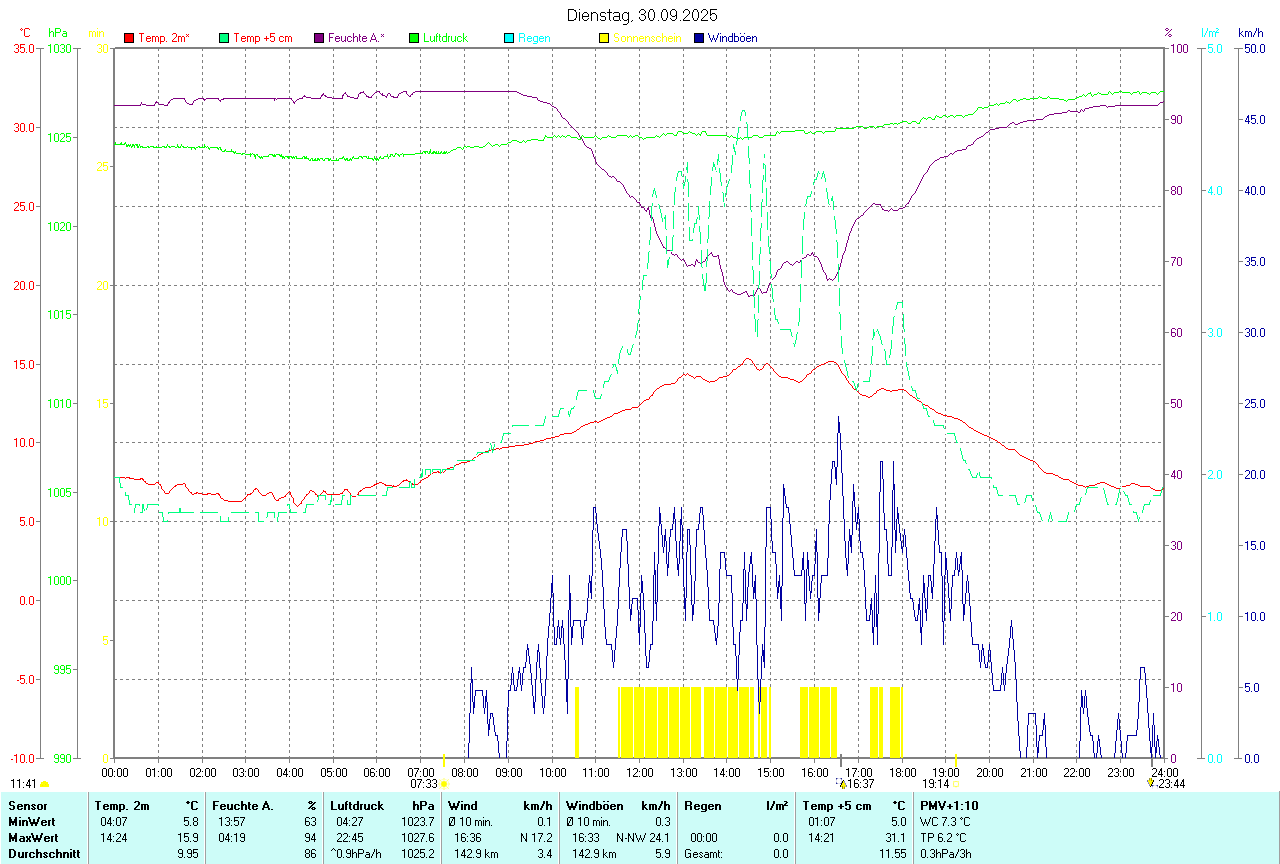
Task: Click the sun icon beside 11:41
Action: [45, 784]
